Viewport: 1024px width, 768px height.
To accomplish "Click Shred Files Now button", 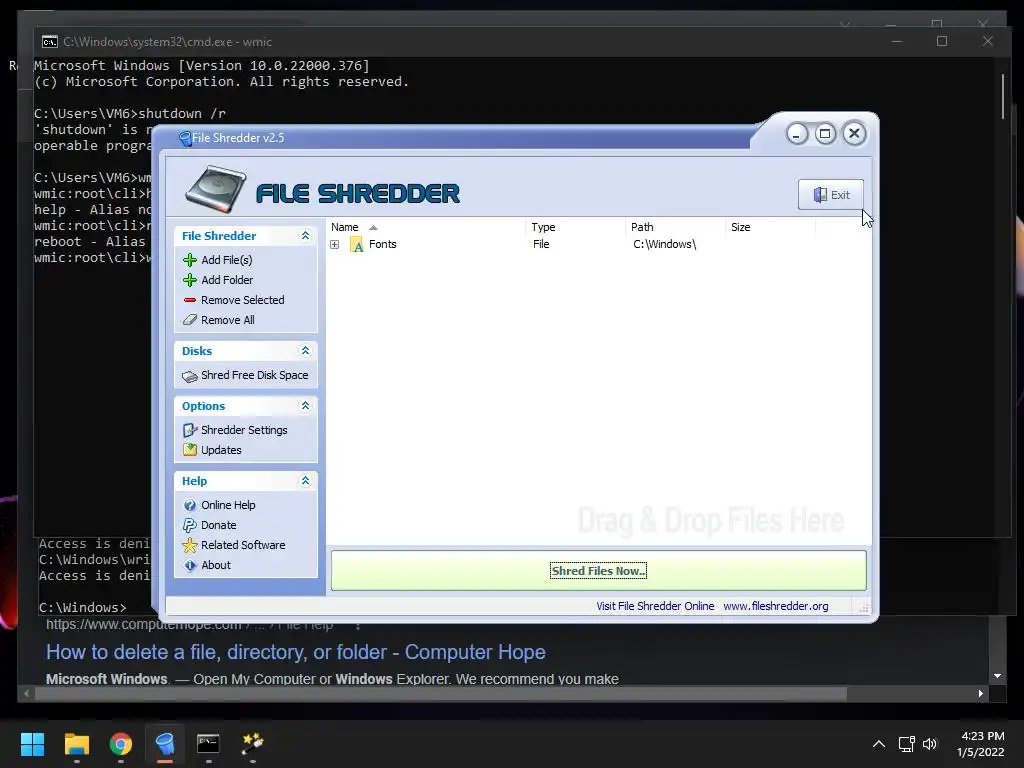I will [x=598, y=571].
